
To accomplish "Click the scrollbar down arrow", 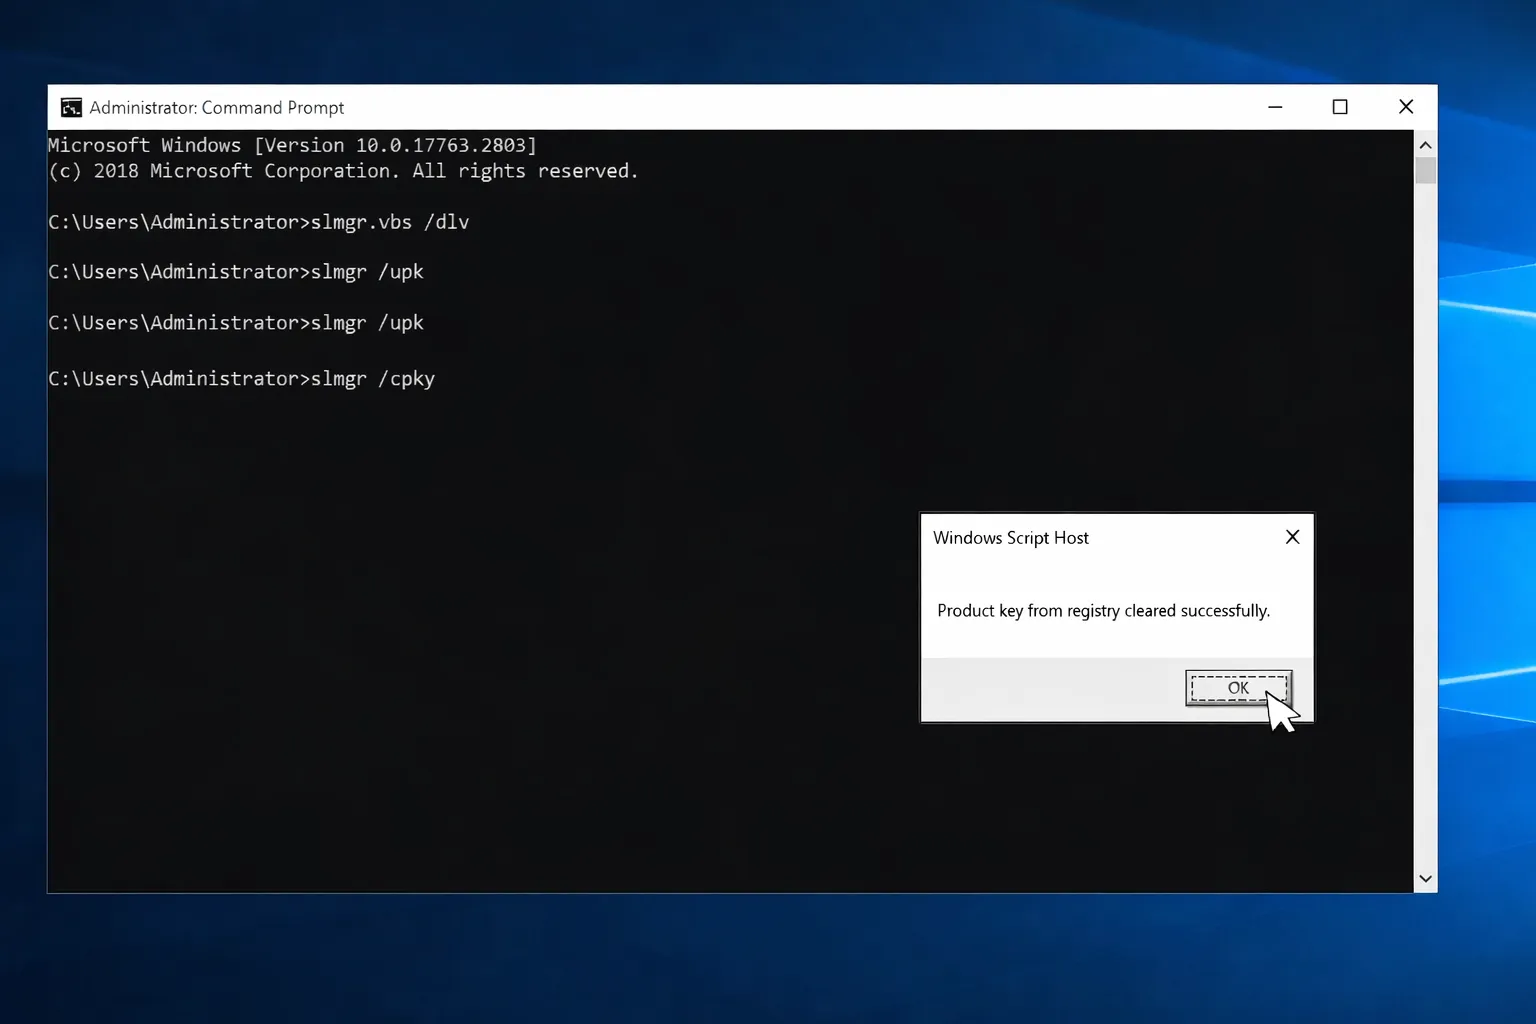I will [1425, 878].
